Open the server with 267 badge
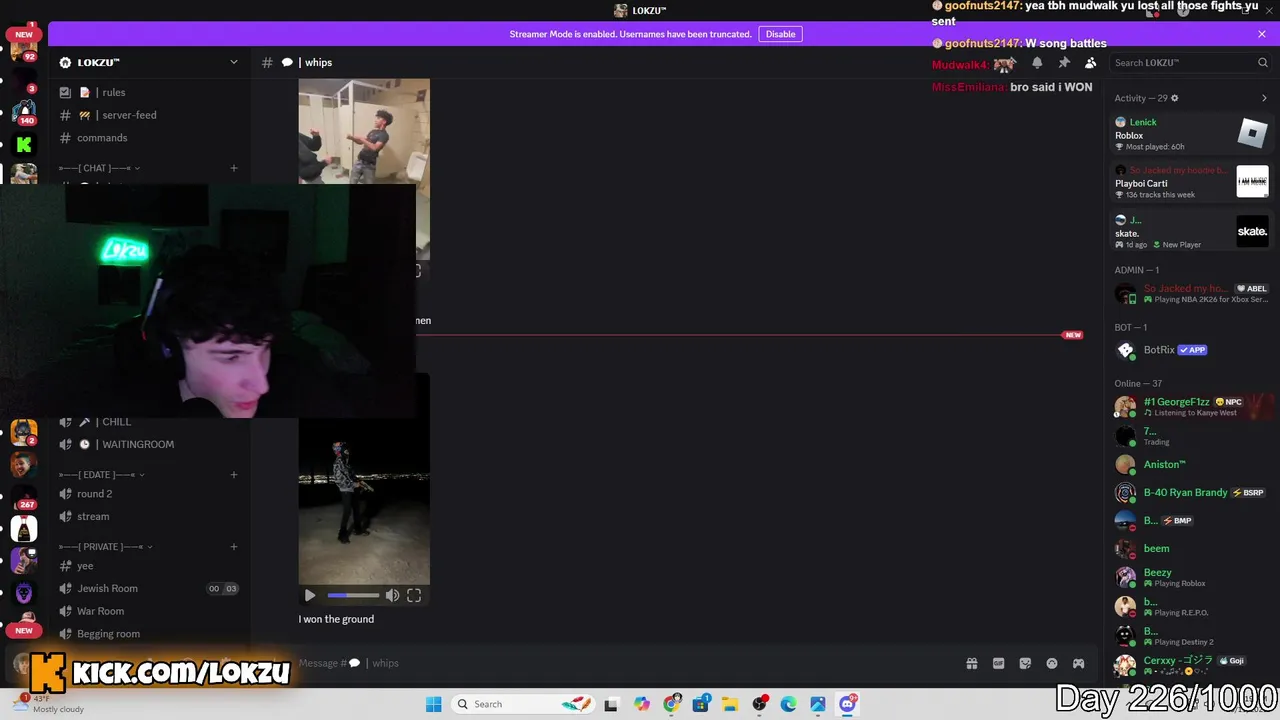The image size is (1280, 720). coord(24,495)
